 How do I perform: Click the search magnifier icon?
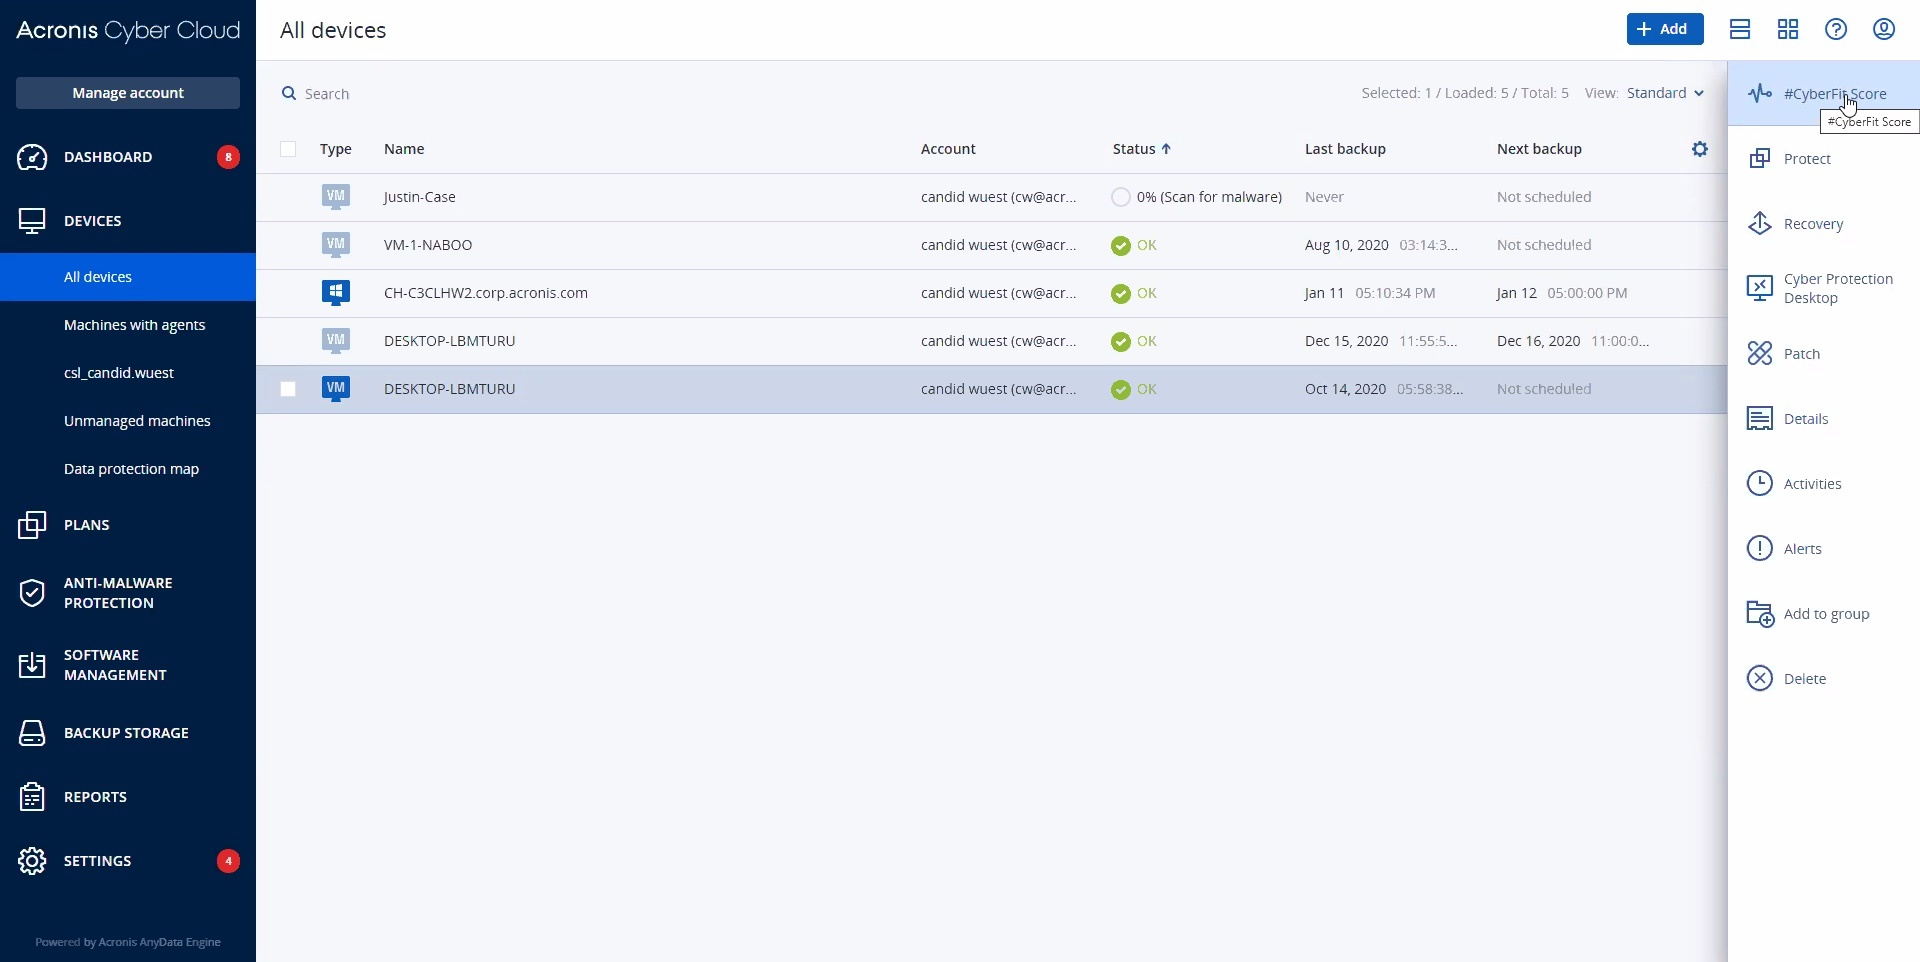click(289, 93)
